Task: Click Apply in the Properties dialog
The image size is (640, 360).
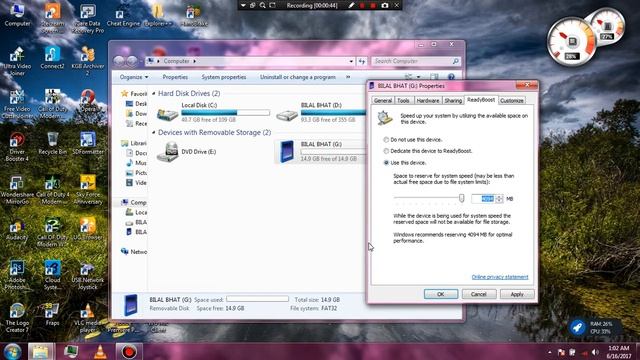Action: click(x=517, y=294)
